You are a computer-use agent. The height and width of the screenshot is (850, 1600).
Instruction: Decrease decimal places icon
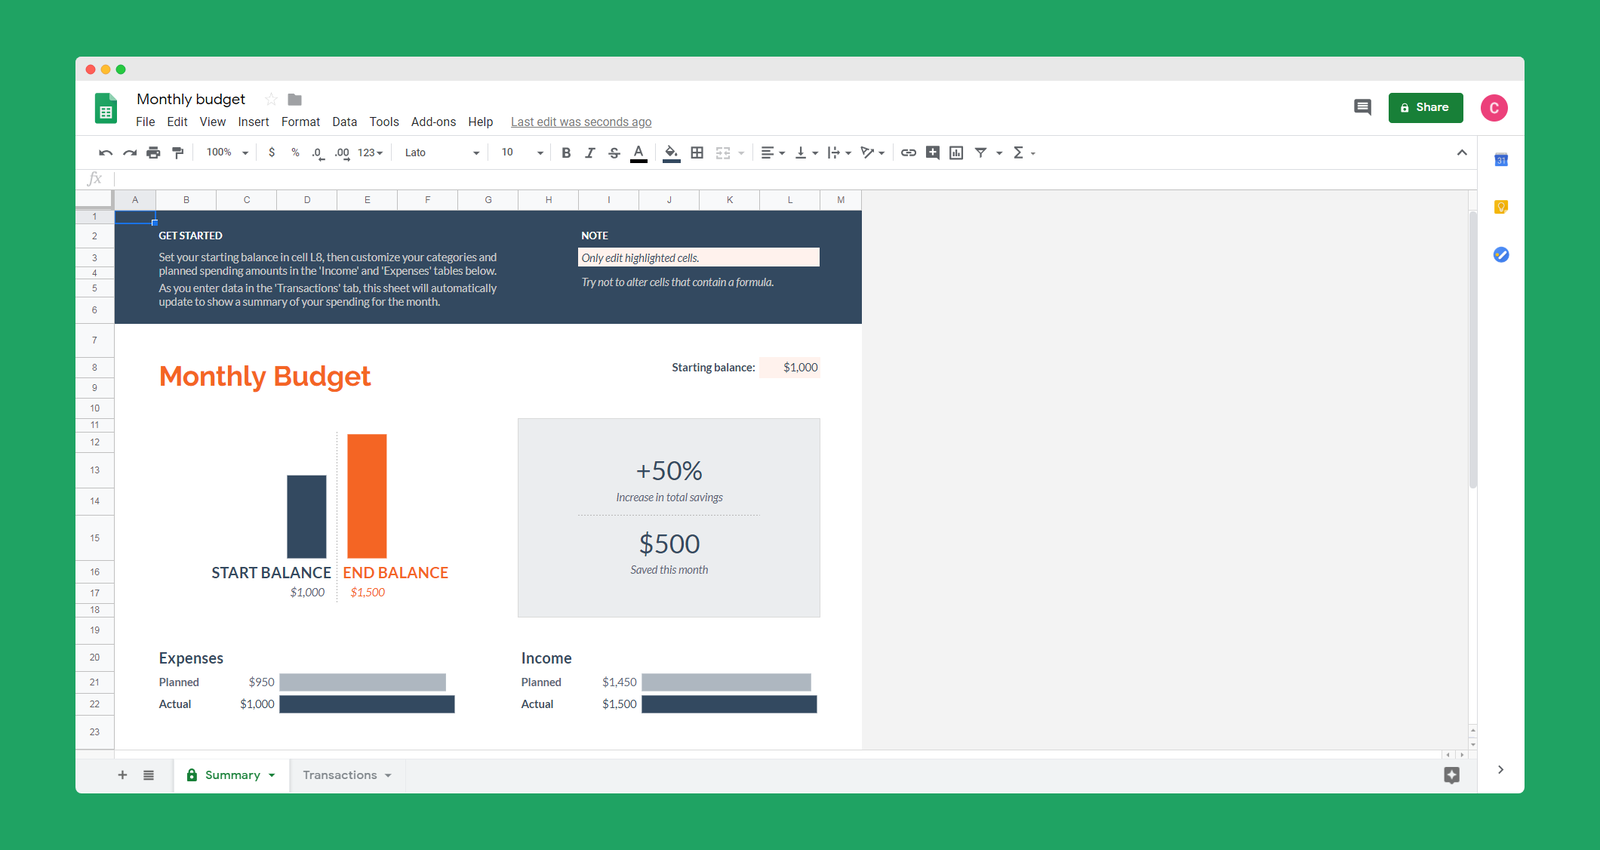pyautogui.click(x=317, y=153)
